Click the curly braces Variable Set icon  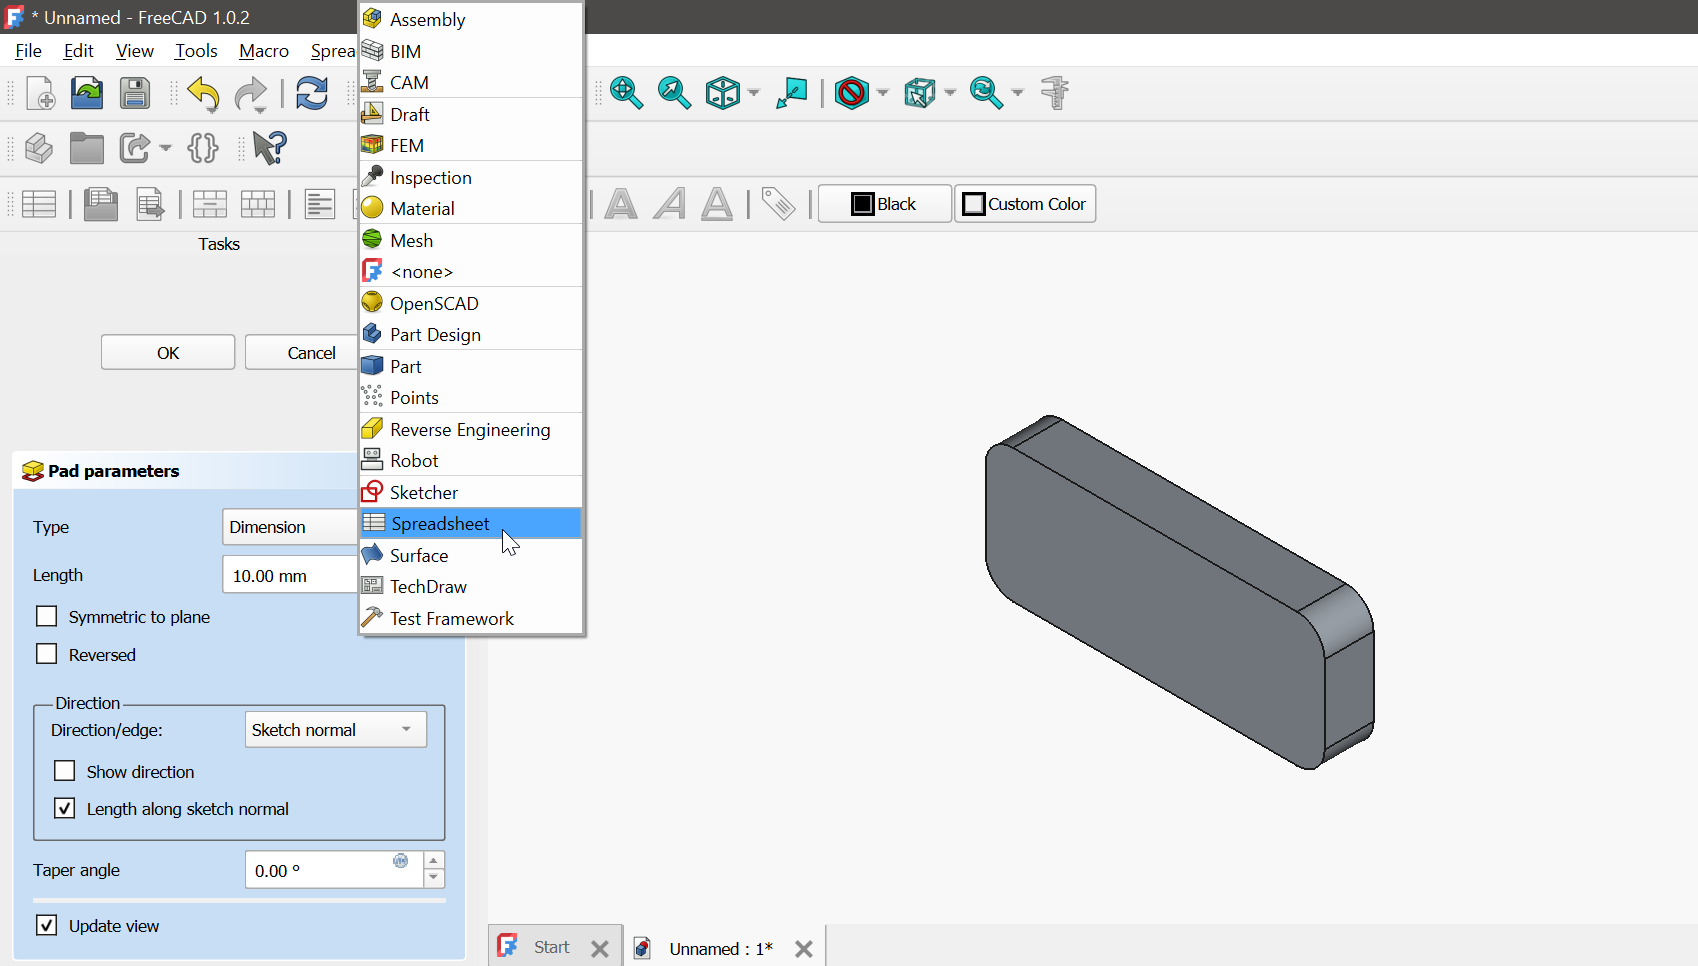click(203, 148)
